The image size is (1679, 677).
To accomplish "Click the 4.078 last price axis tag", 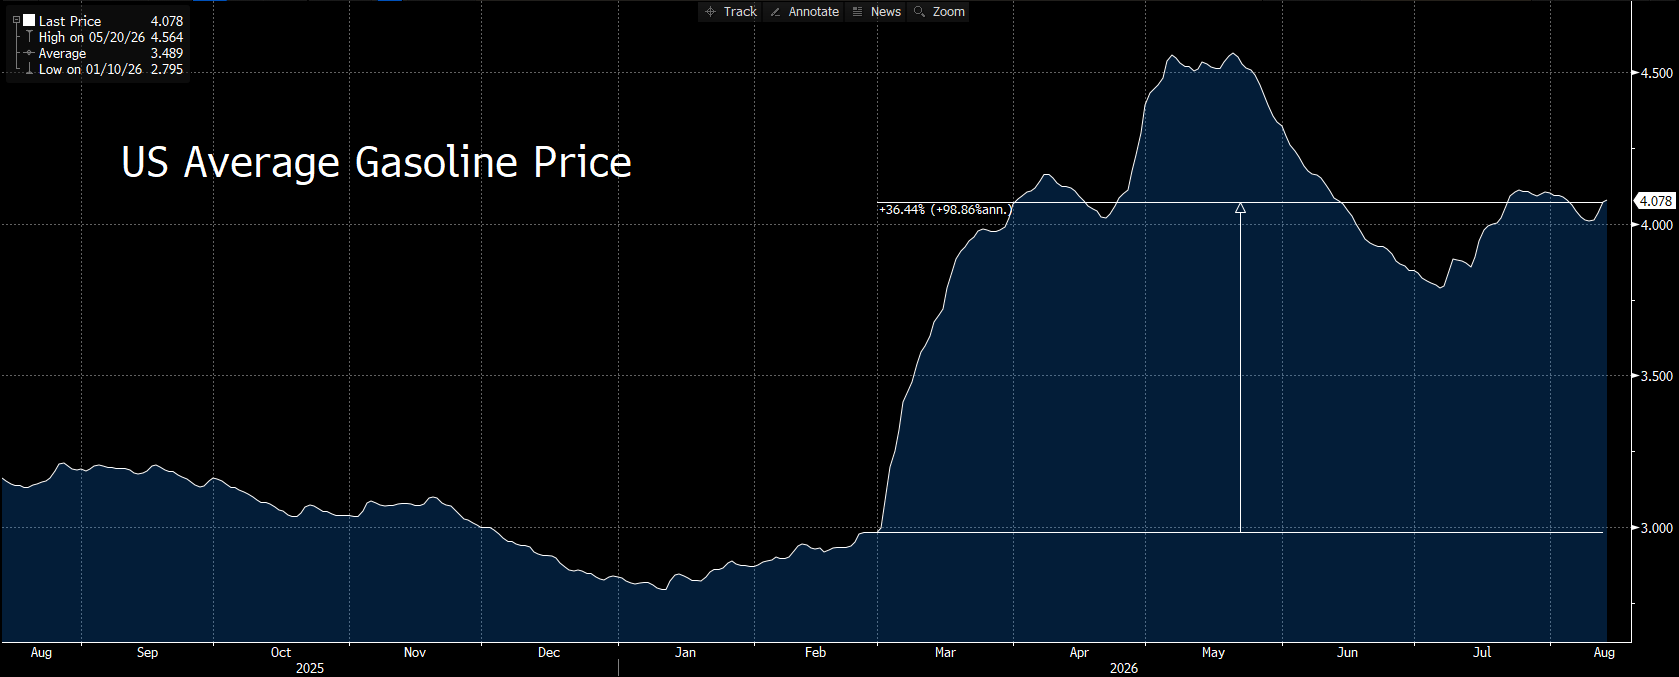I will coord(1655,201).
